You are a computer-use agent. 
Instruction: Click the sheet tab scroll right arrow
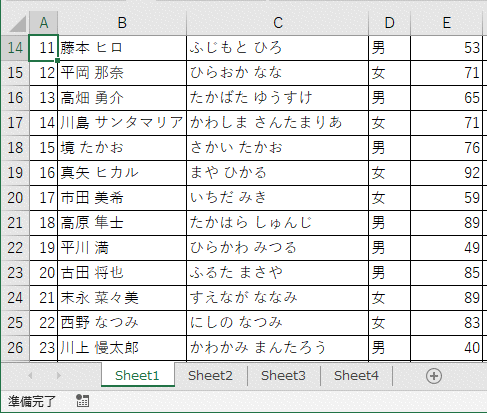(x=59, y=376)
